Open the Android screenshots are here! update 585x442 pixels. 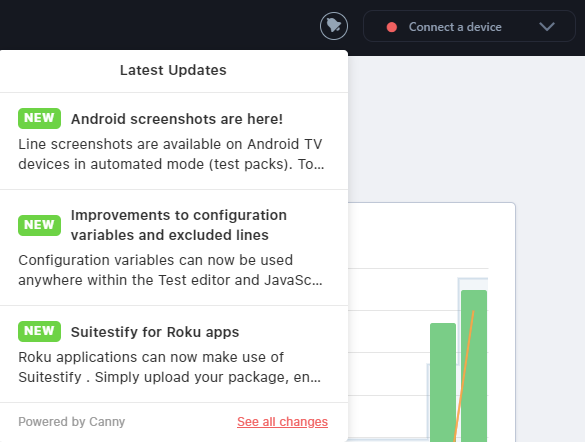click(x=177, y=119)
